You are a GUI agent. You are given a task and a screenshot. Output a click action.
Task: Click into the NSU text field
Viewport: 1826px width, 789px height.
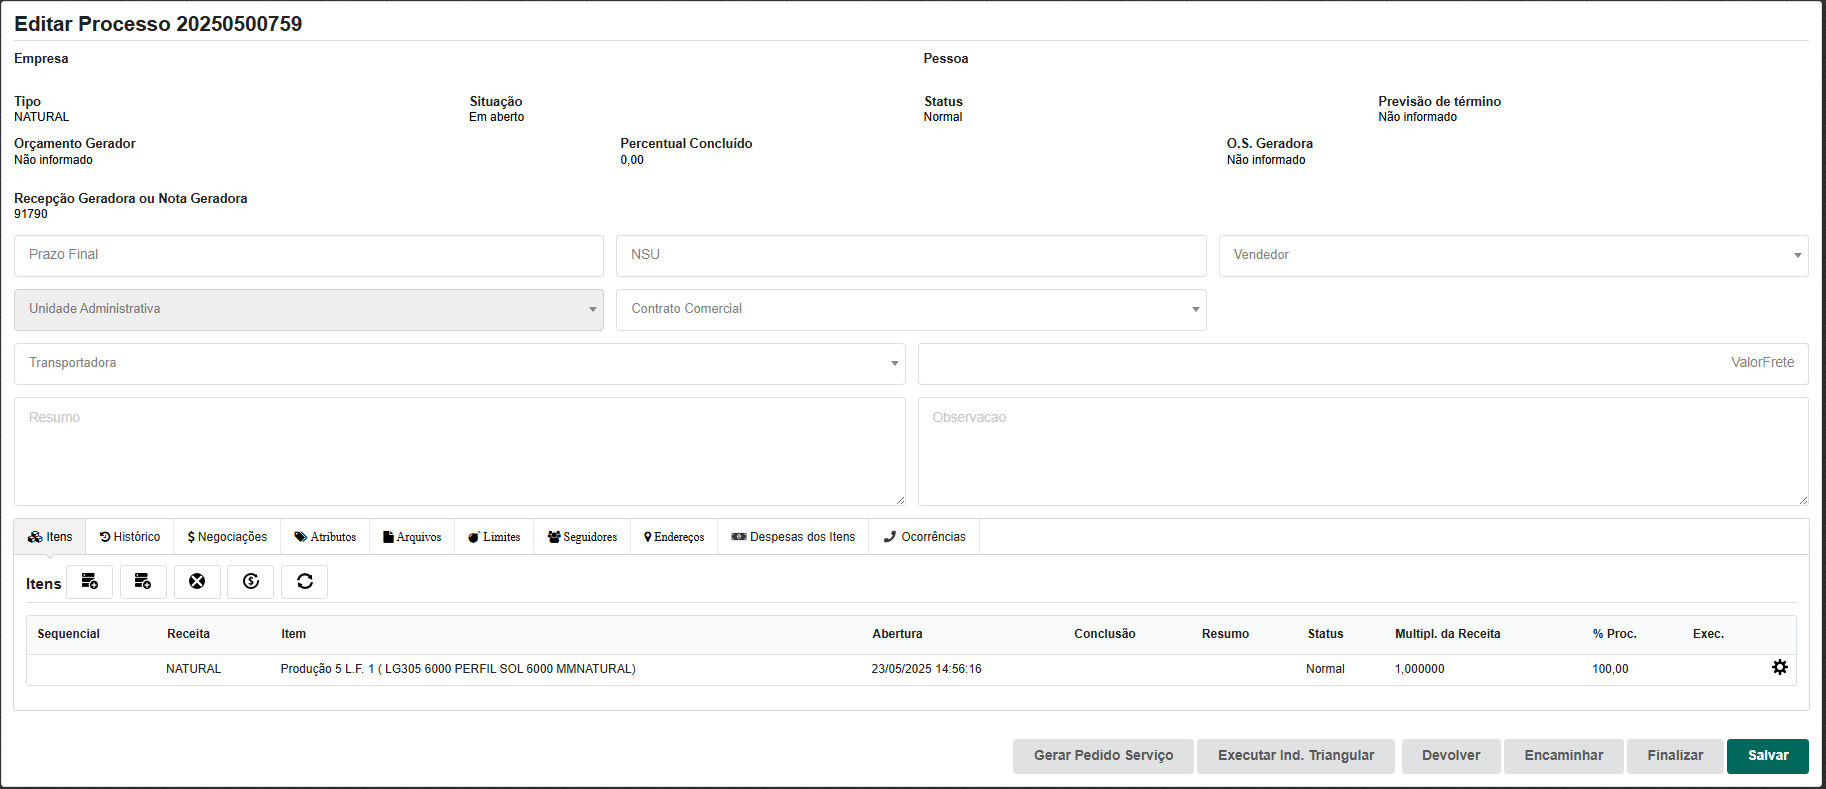[910, 256]
